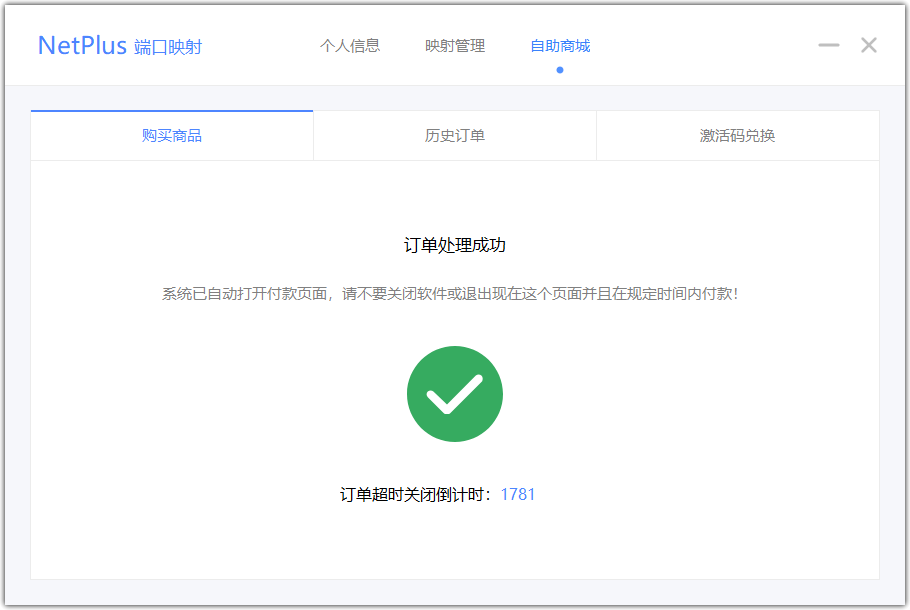Click the 订单超时关闭倒计时 label
This screenshot has height=610, width=910.
click(x=417, y=494)
